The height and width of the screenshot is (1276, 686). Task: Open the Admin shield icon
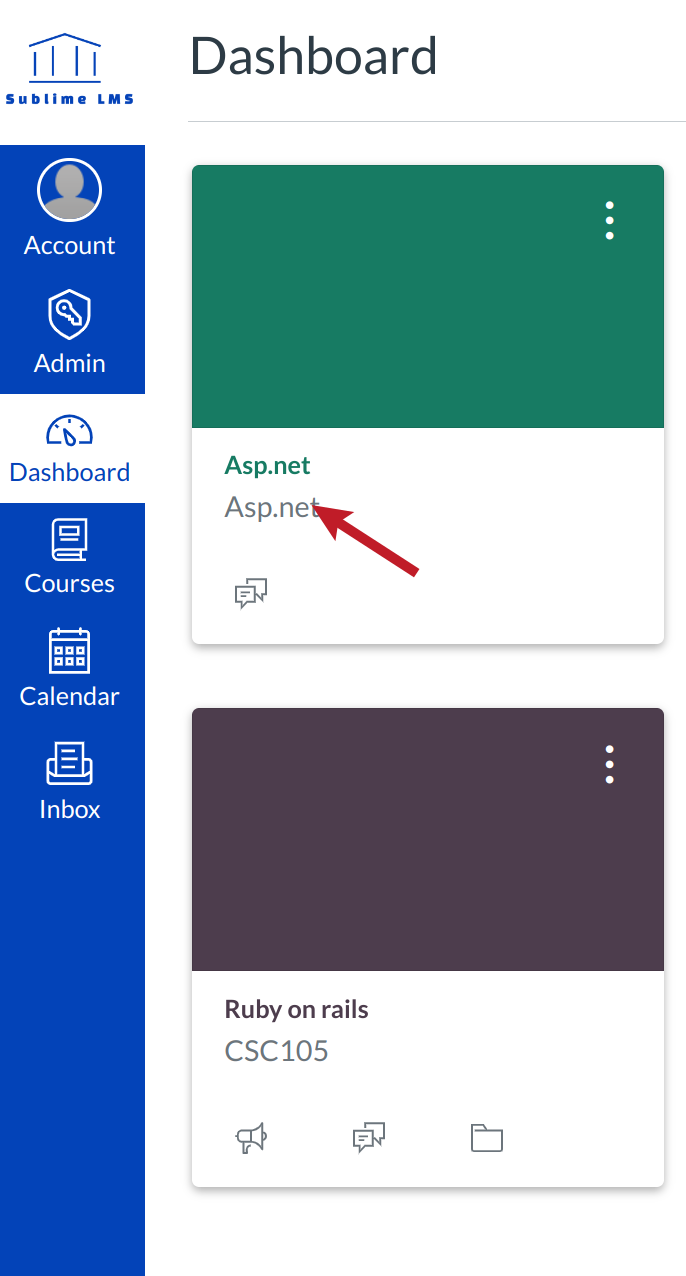pyautogui.click(x=69, y=315)
